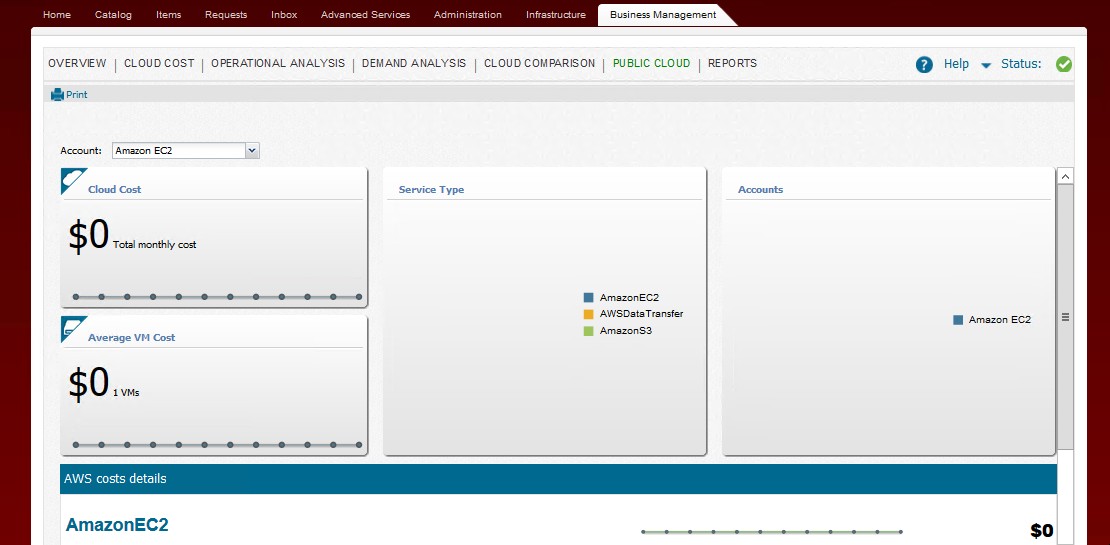Select the Cloud Comparison menu item
The width and height of the screenshot is (1110, 545).
click(539, 64)
